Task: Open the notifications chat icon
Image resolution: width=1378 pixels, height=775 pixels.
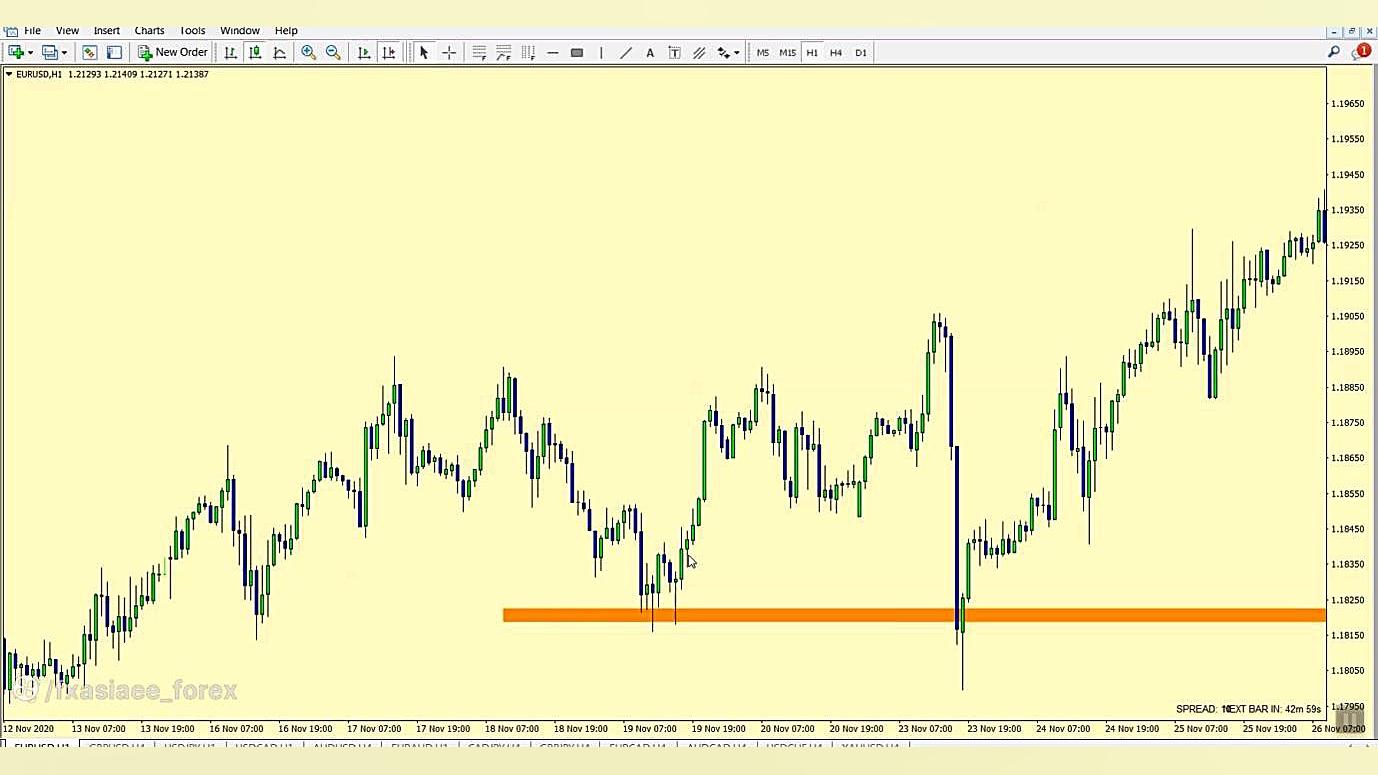Action: tap(1360, 52)
